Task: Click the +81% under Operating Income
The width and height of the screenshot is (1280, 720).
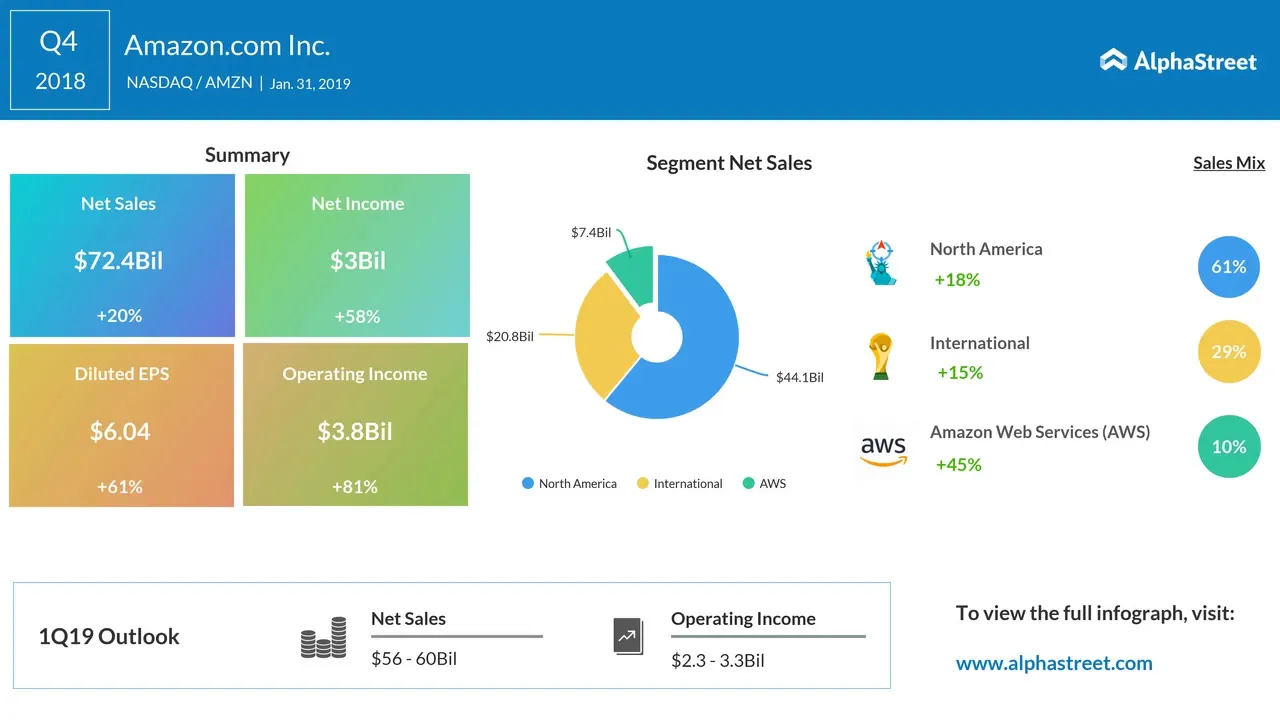Action: click(355, 487)
